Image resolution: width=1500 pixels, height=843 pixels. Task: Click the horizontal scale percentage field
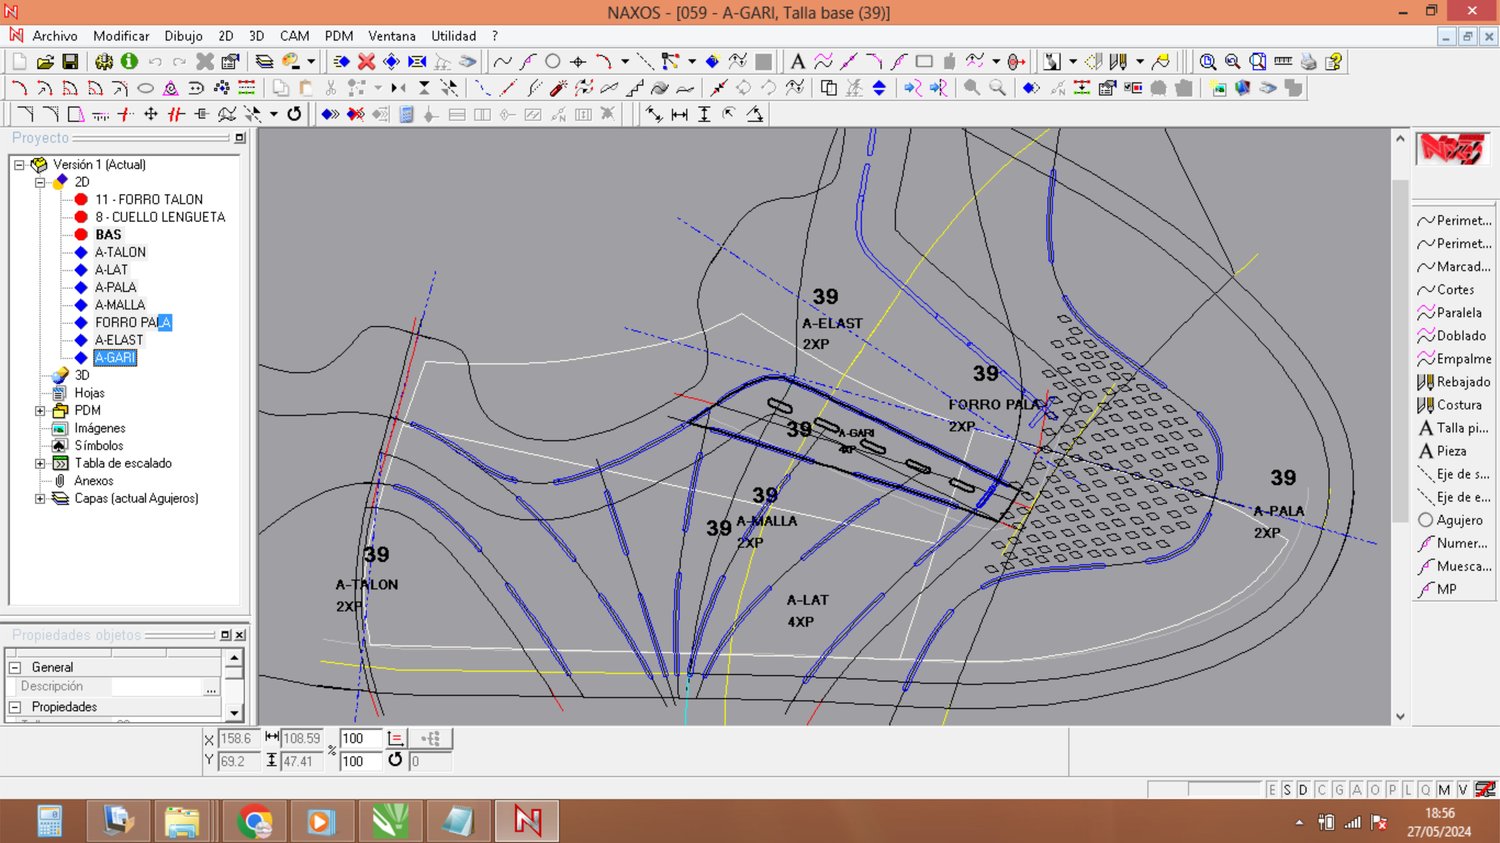[360, 739]
